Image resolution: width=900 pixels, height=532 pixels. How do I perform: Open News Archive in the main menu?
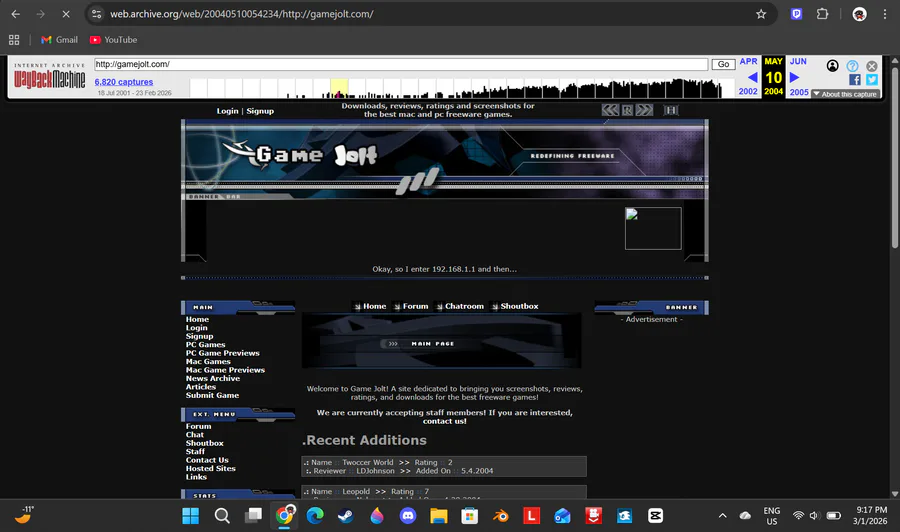pos(212,378)
